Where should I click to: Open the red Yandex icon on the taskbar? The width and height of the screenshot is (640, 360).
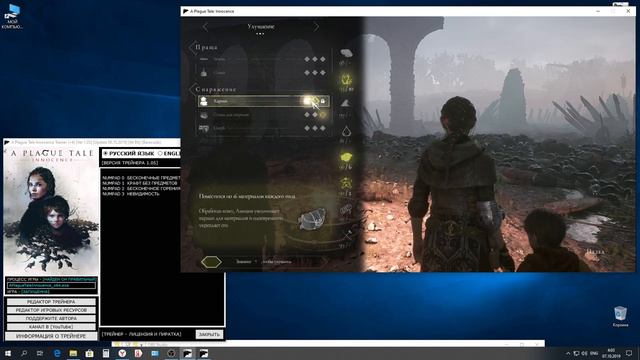[x=138, y=353]
